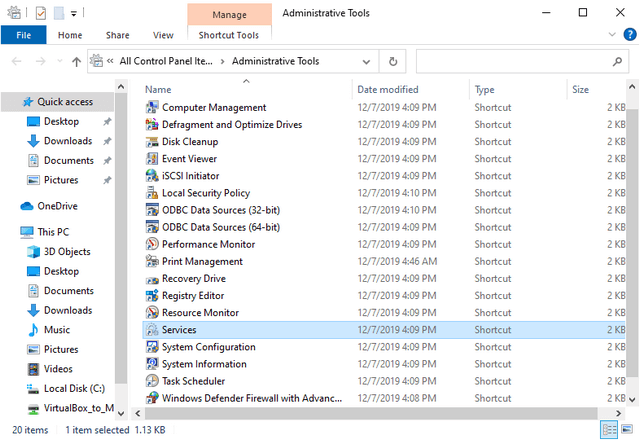Click the Resource Monitor icon
640x440 pixels.
tap(152, 313)
